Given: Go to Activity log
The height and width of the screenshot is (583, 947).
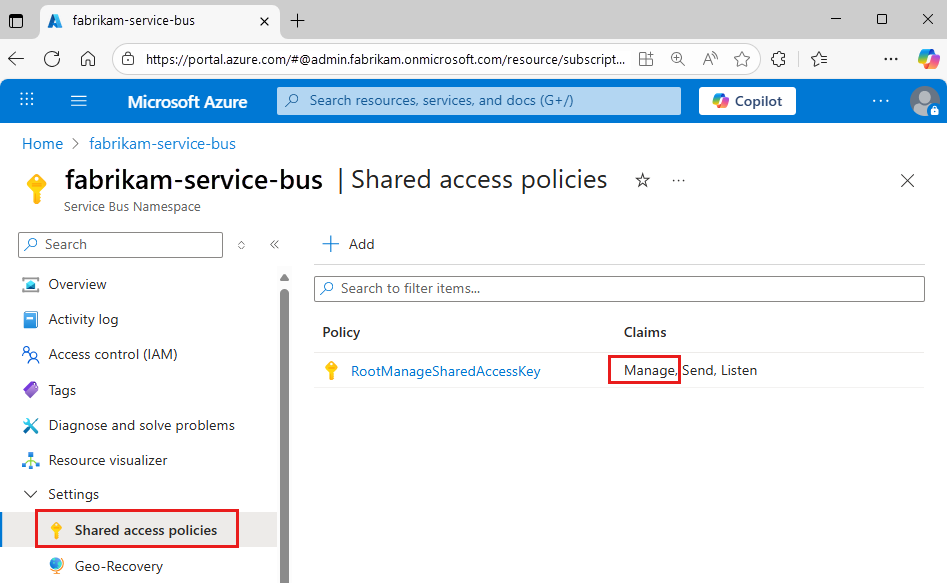Looking at the screenshot, I should pos(83,319).
